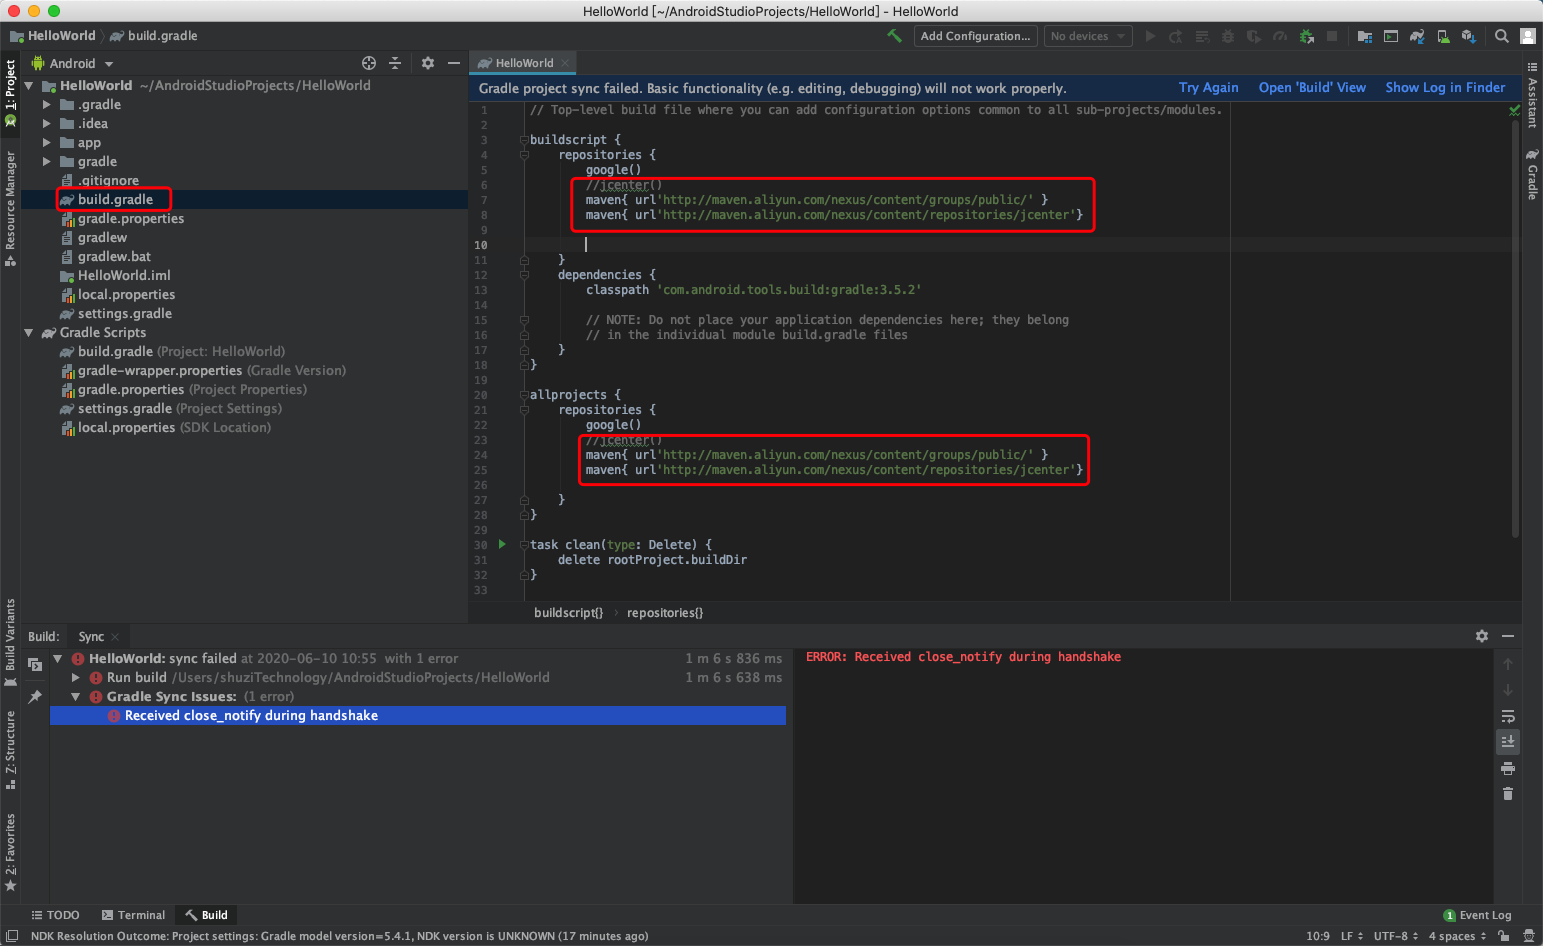Select build.gradle file in project tree

click(x=115, y=200)
